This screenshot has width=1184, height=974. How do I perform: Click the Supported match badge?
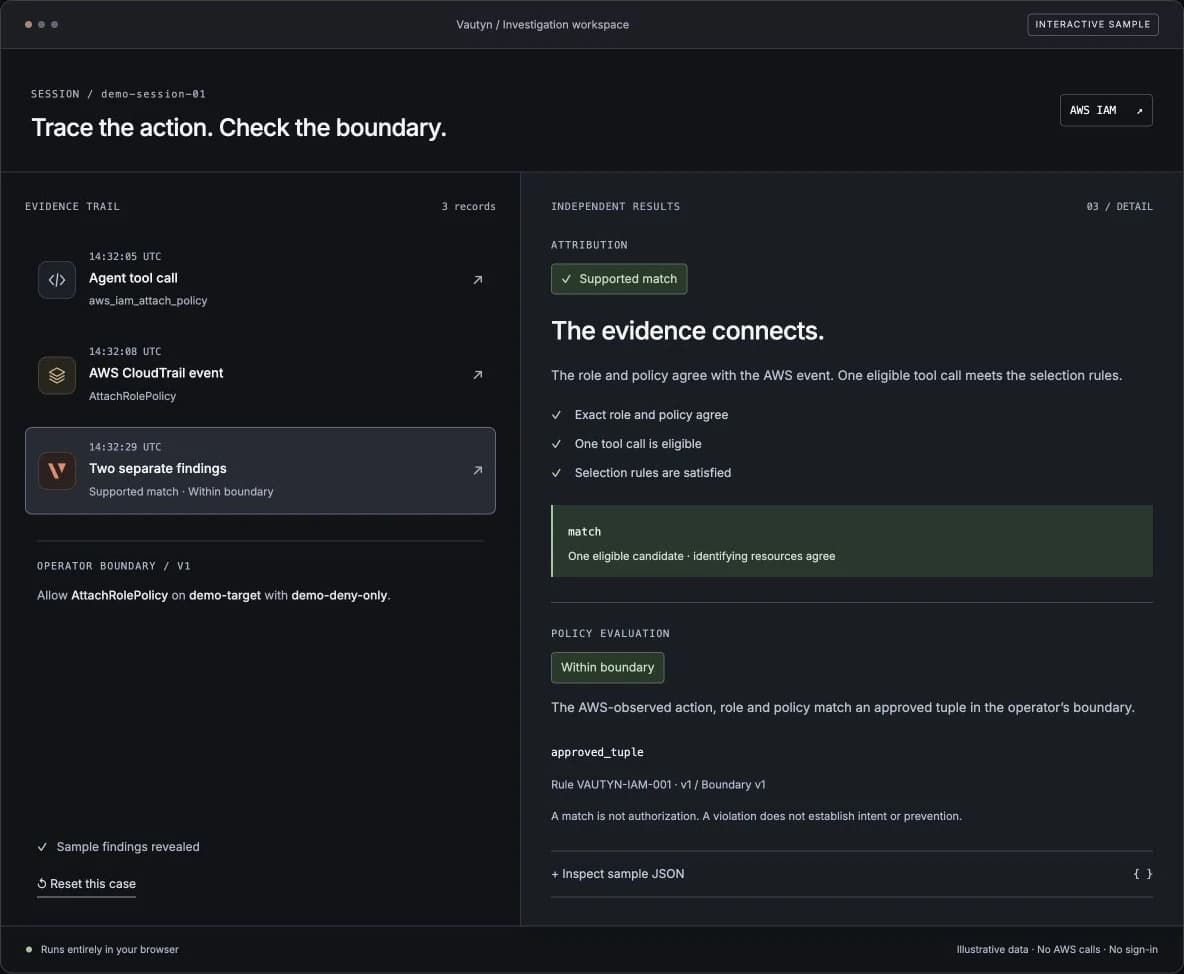point(619,279)
